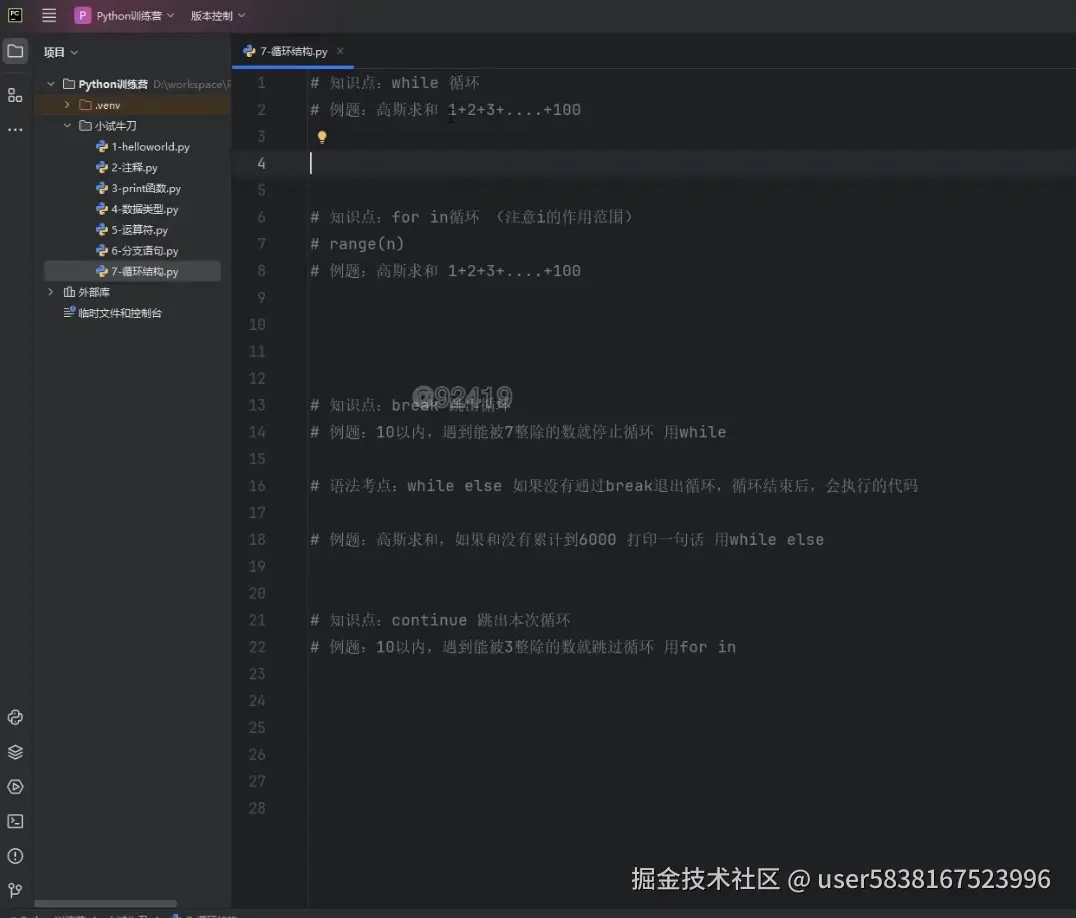The height and width of the screenshot is (918, 1076).
Task: Click the lightbulb intention icon near line 3
Action: pyautogui.click(x=320, y=136)
